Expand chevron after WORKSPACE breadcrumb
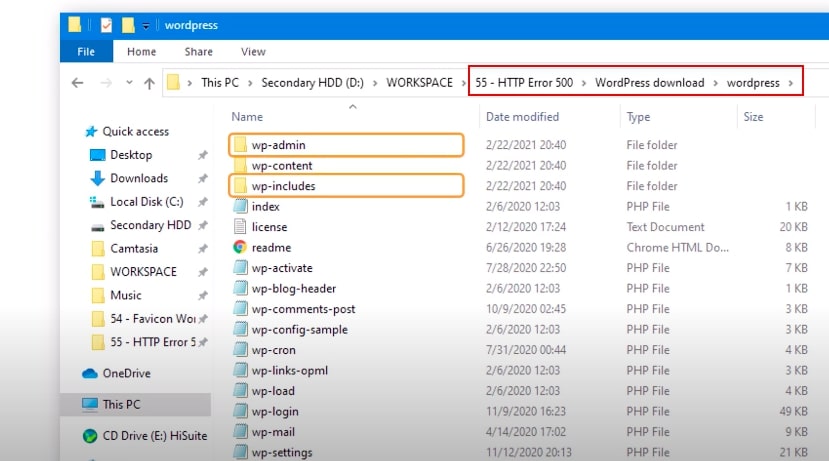 coord(464,83)
